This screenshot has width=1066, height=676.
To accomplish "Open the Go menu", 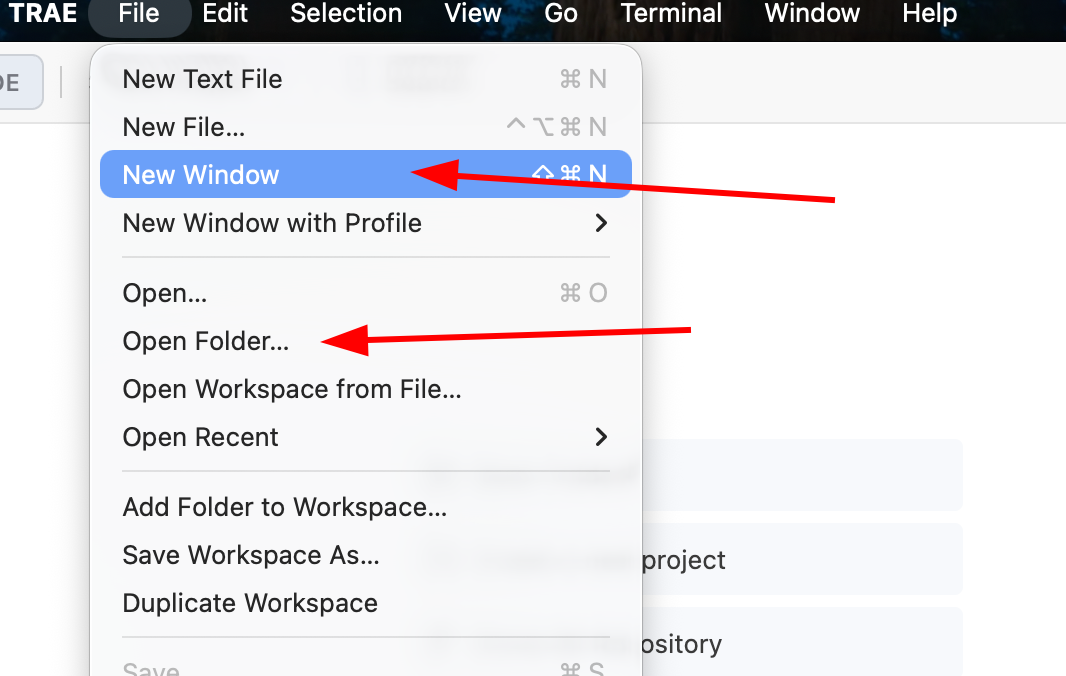I will click(x=561, y=14).
